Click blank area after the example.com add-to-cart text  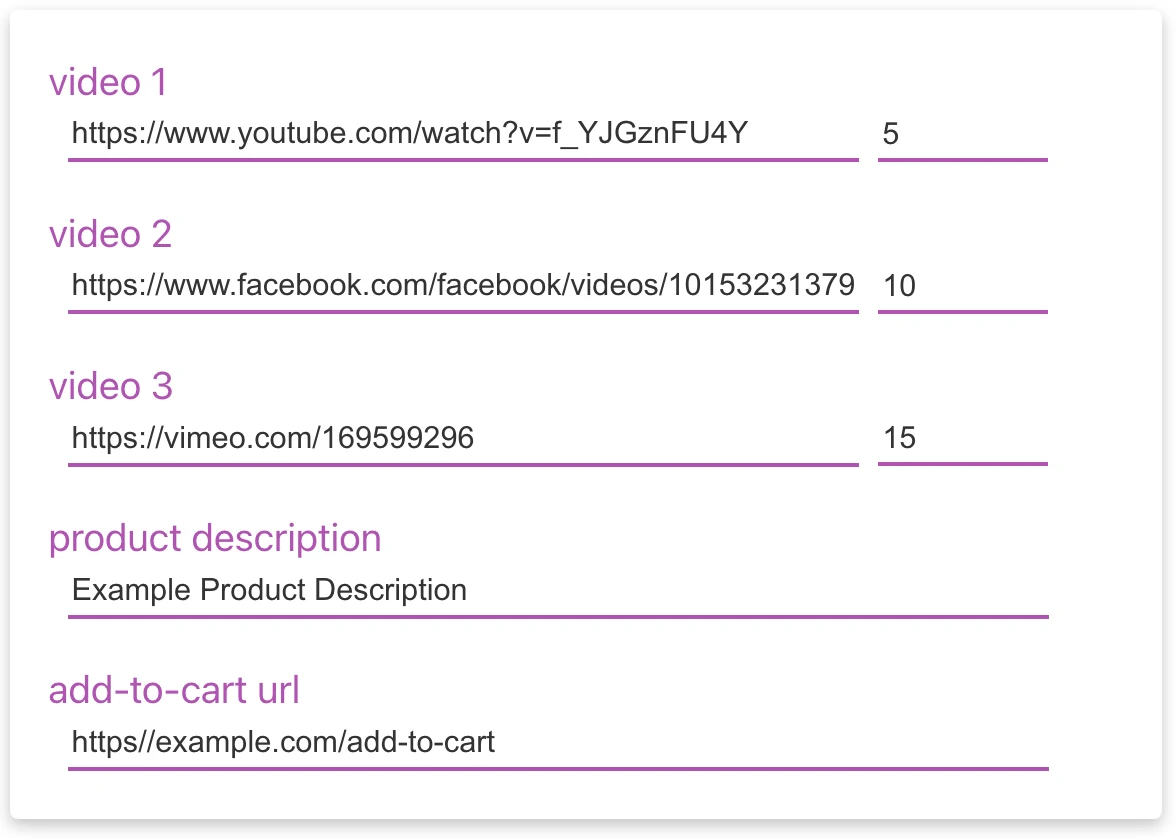click(x=770, y=742)
